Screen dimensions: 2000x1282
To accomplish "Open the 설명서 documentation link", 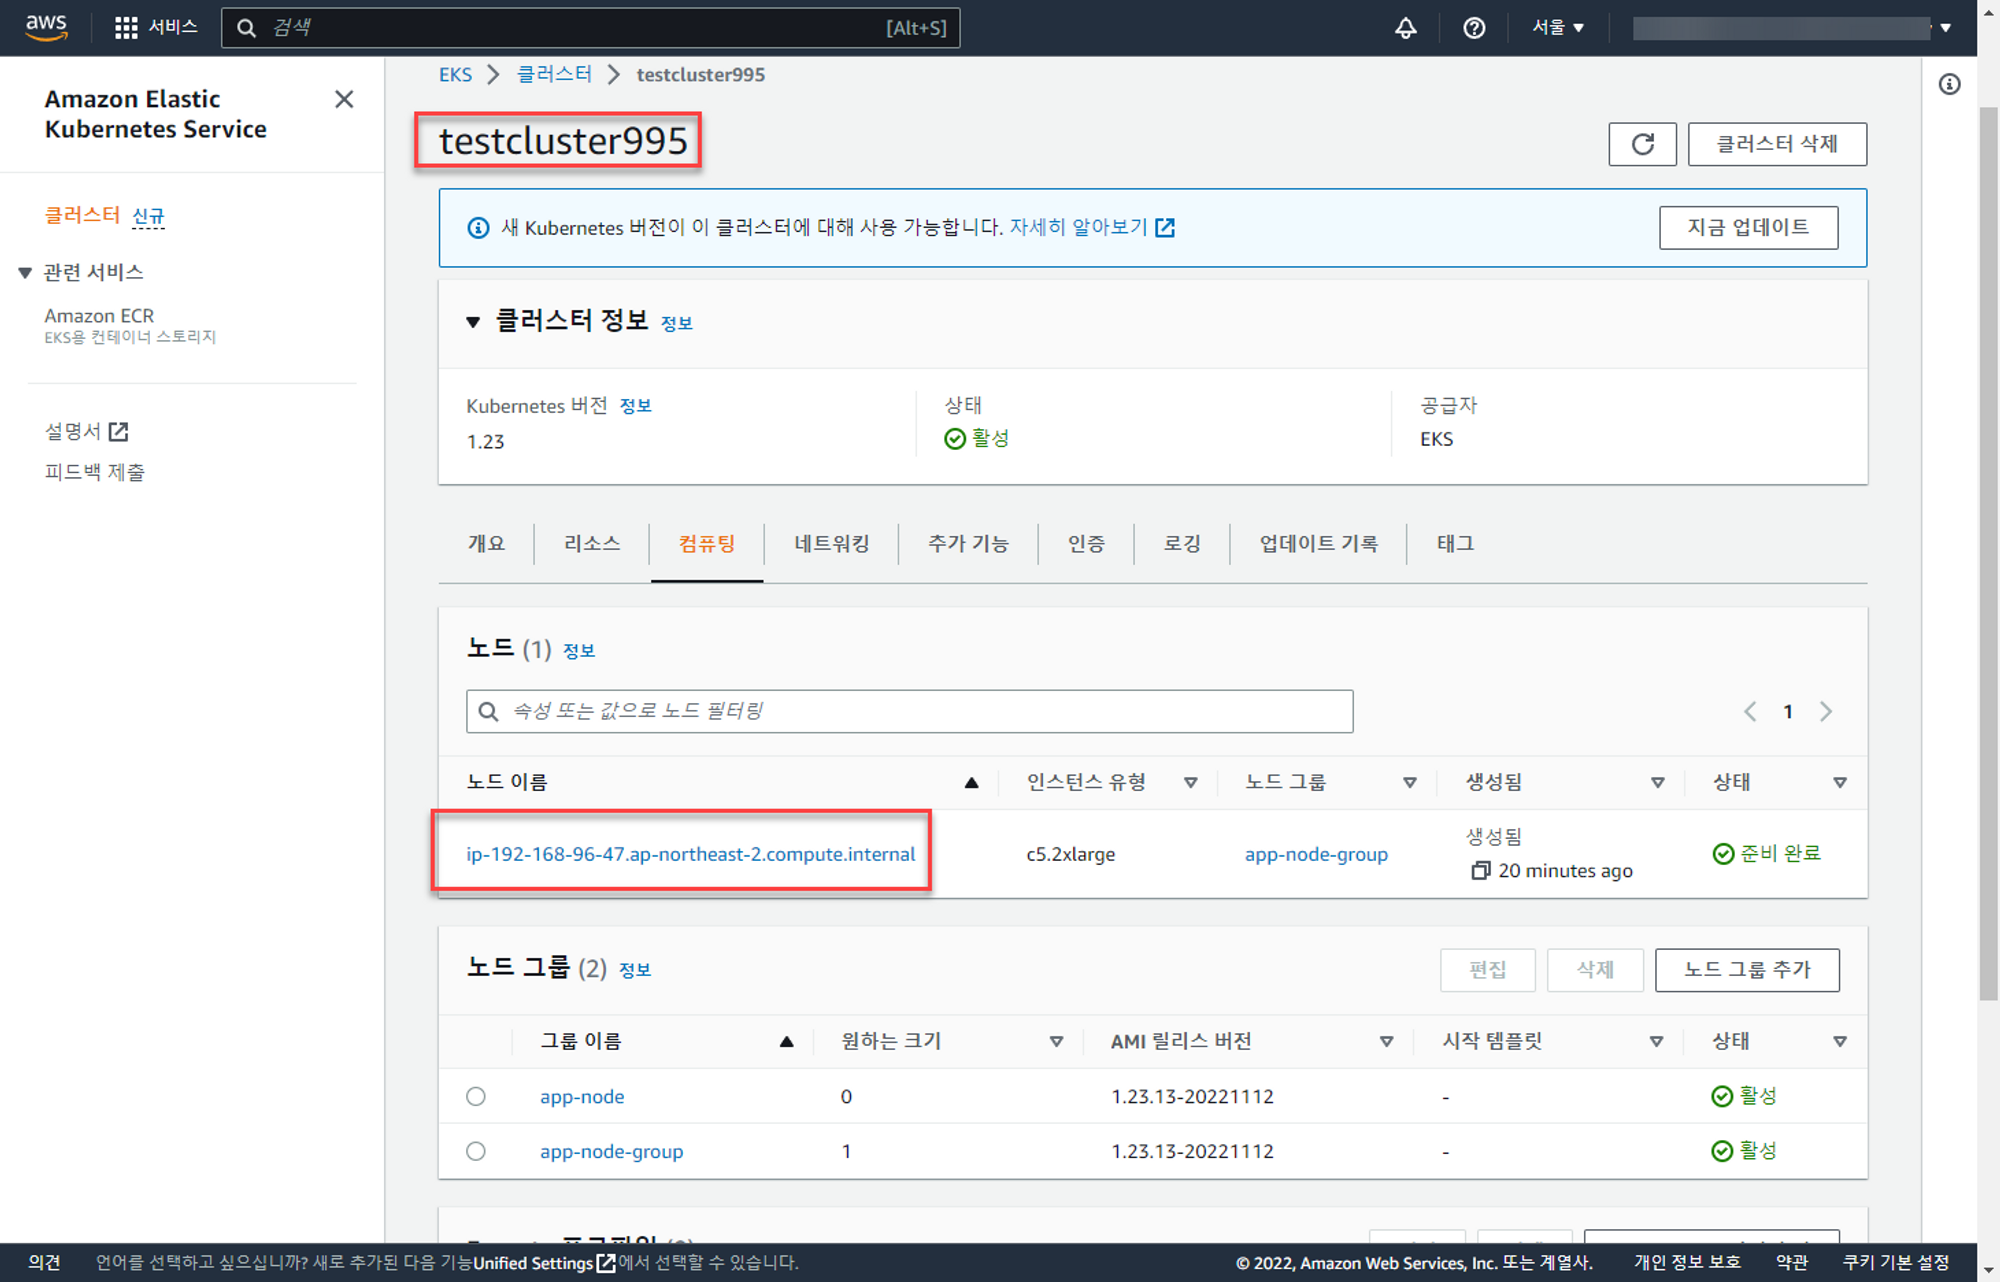I will tap(86, 431).
